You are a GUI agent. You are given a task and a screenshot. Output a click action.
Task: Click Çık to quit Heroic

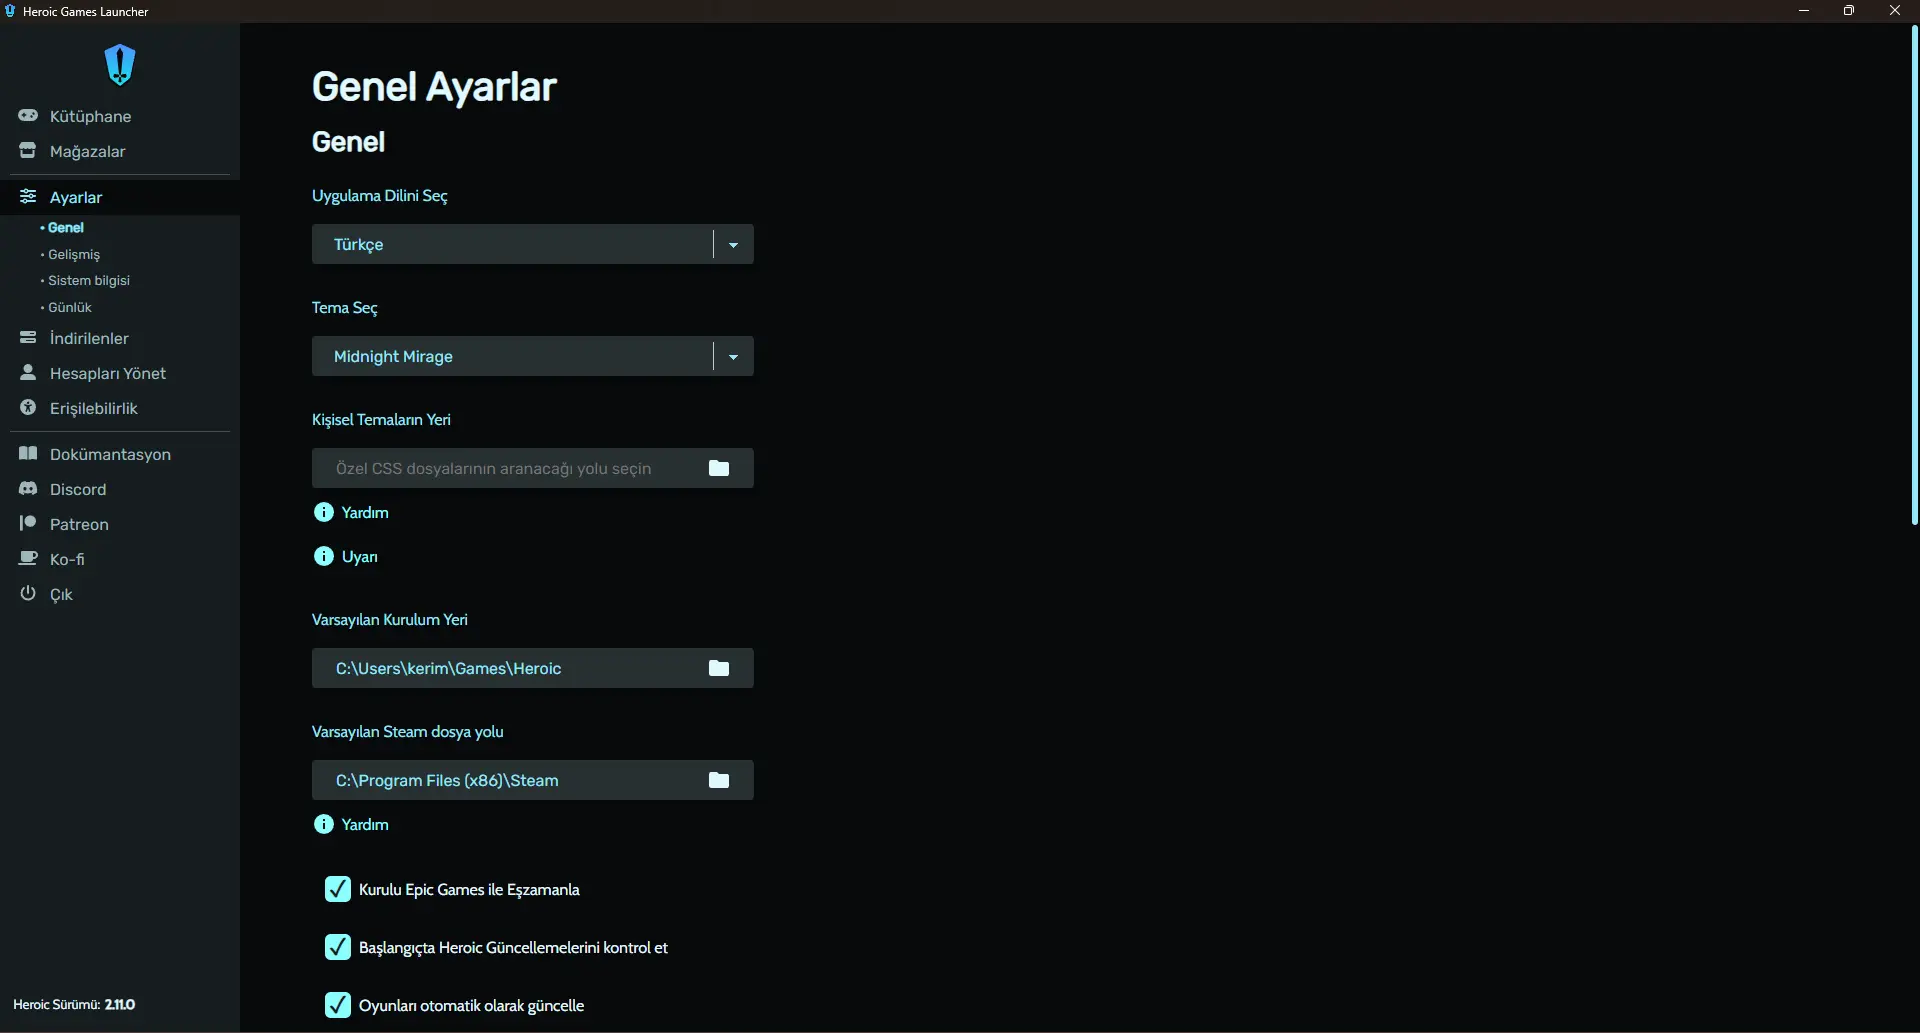[120, 594]
